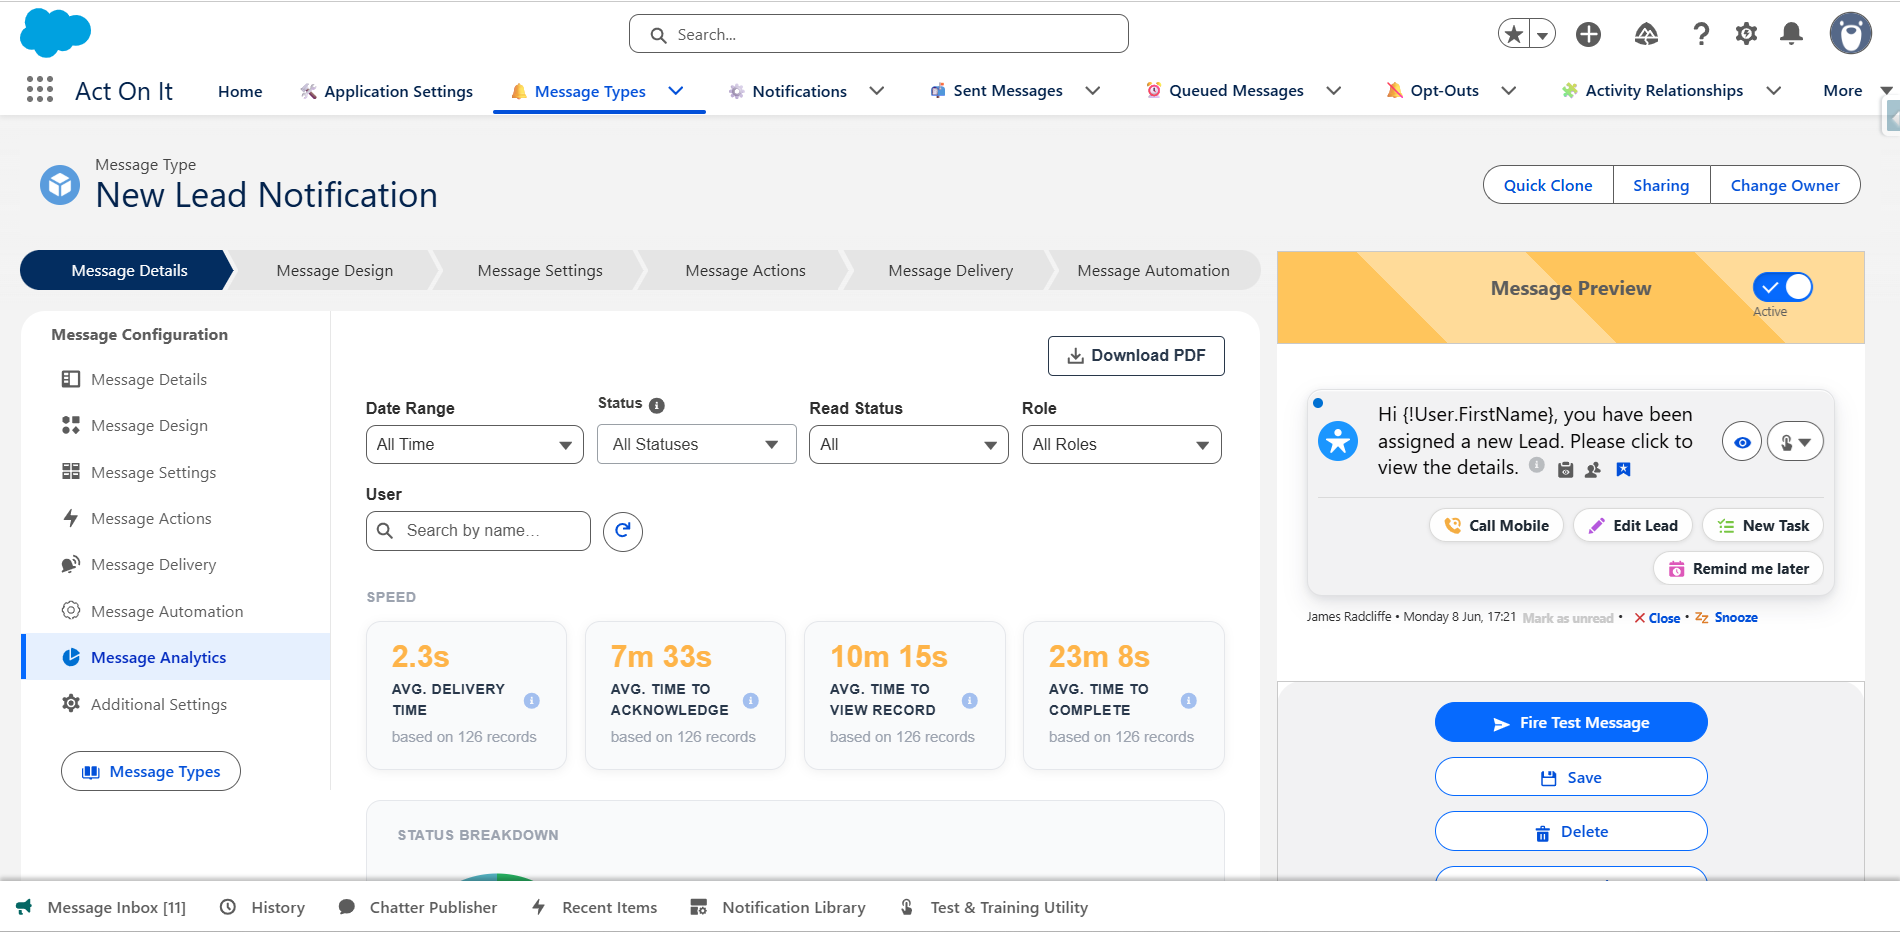The image size is (1900, 932).
Task: Click the Message Type cube icon
Action: 60,185
